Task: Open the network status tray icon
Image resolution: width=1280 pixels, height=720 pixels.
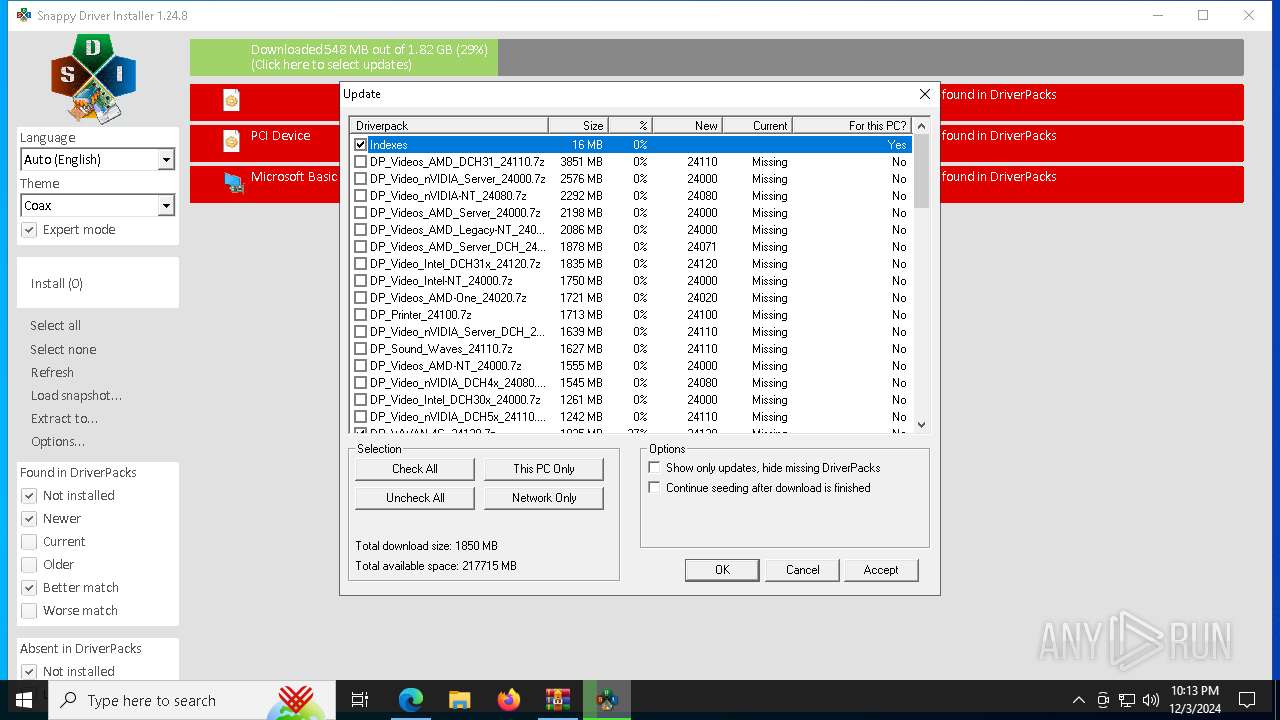Action: pos(1127,700)
